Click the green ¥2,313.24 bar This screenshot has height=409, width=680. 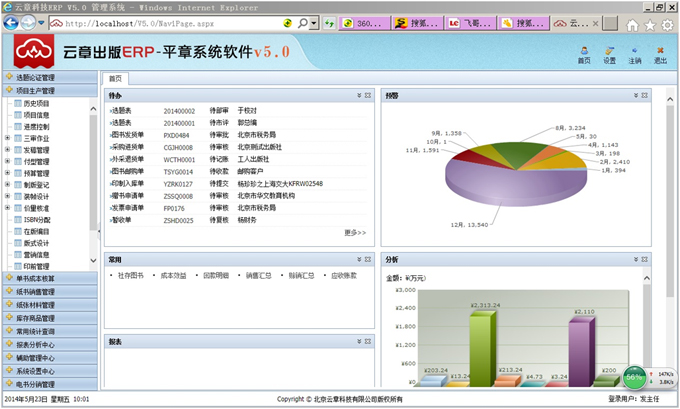point(481,349)
